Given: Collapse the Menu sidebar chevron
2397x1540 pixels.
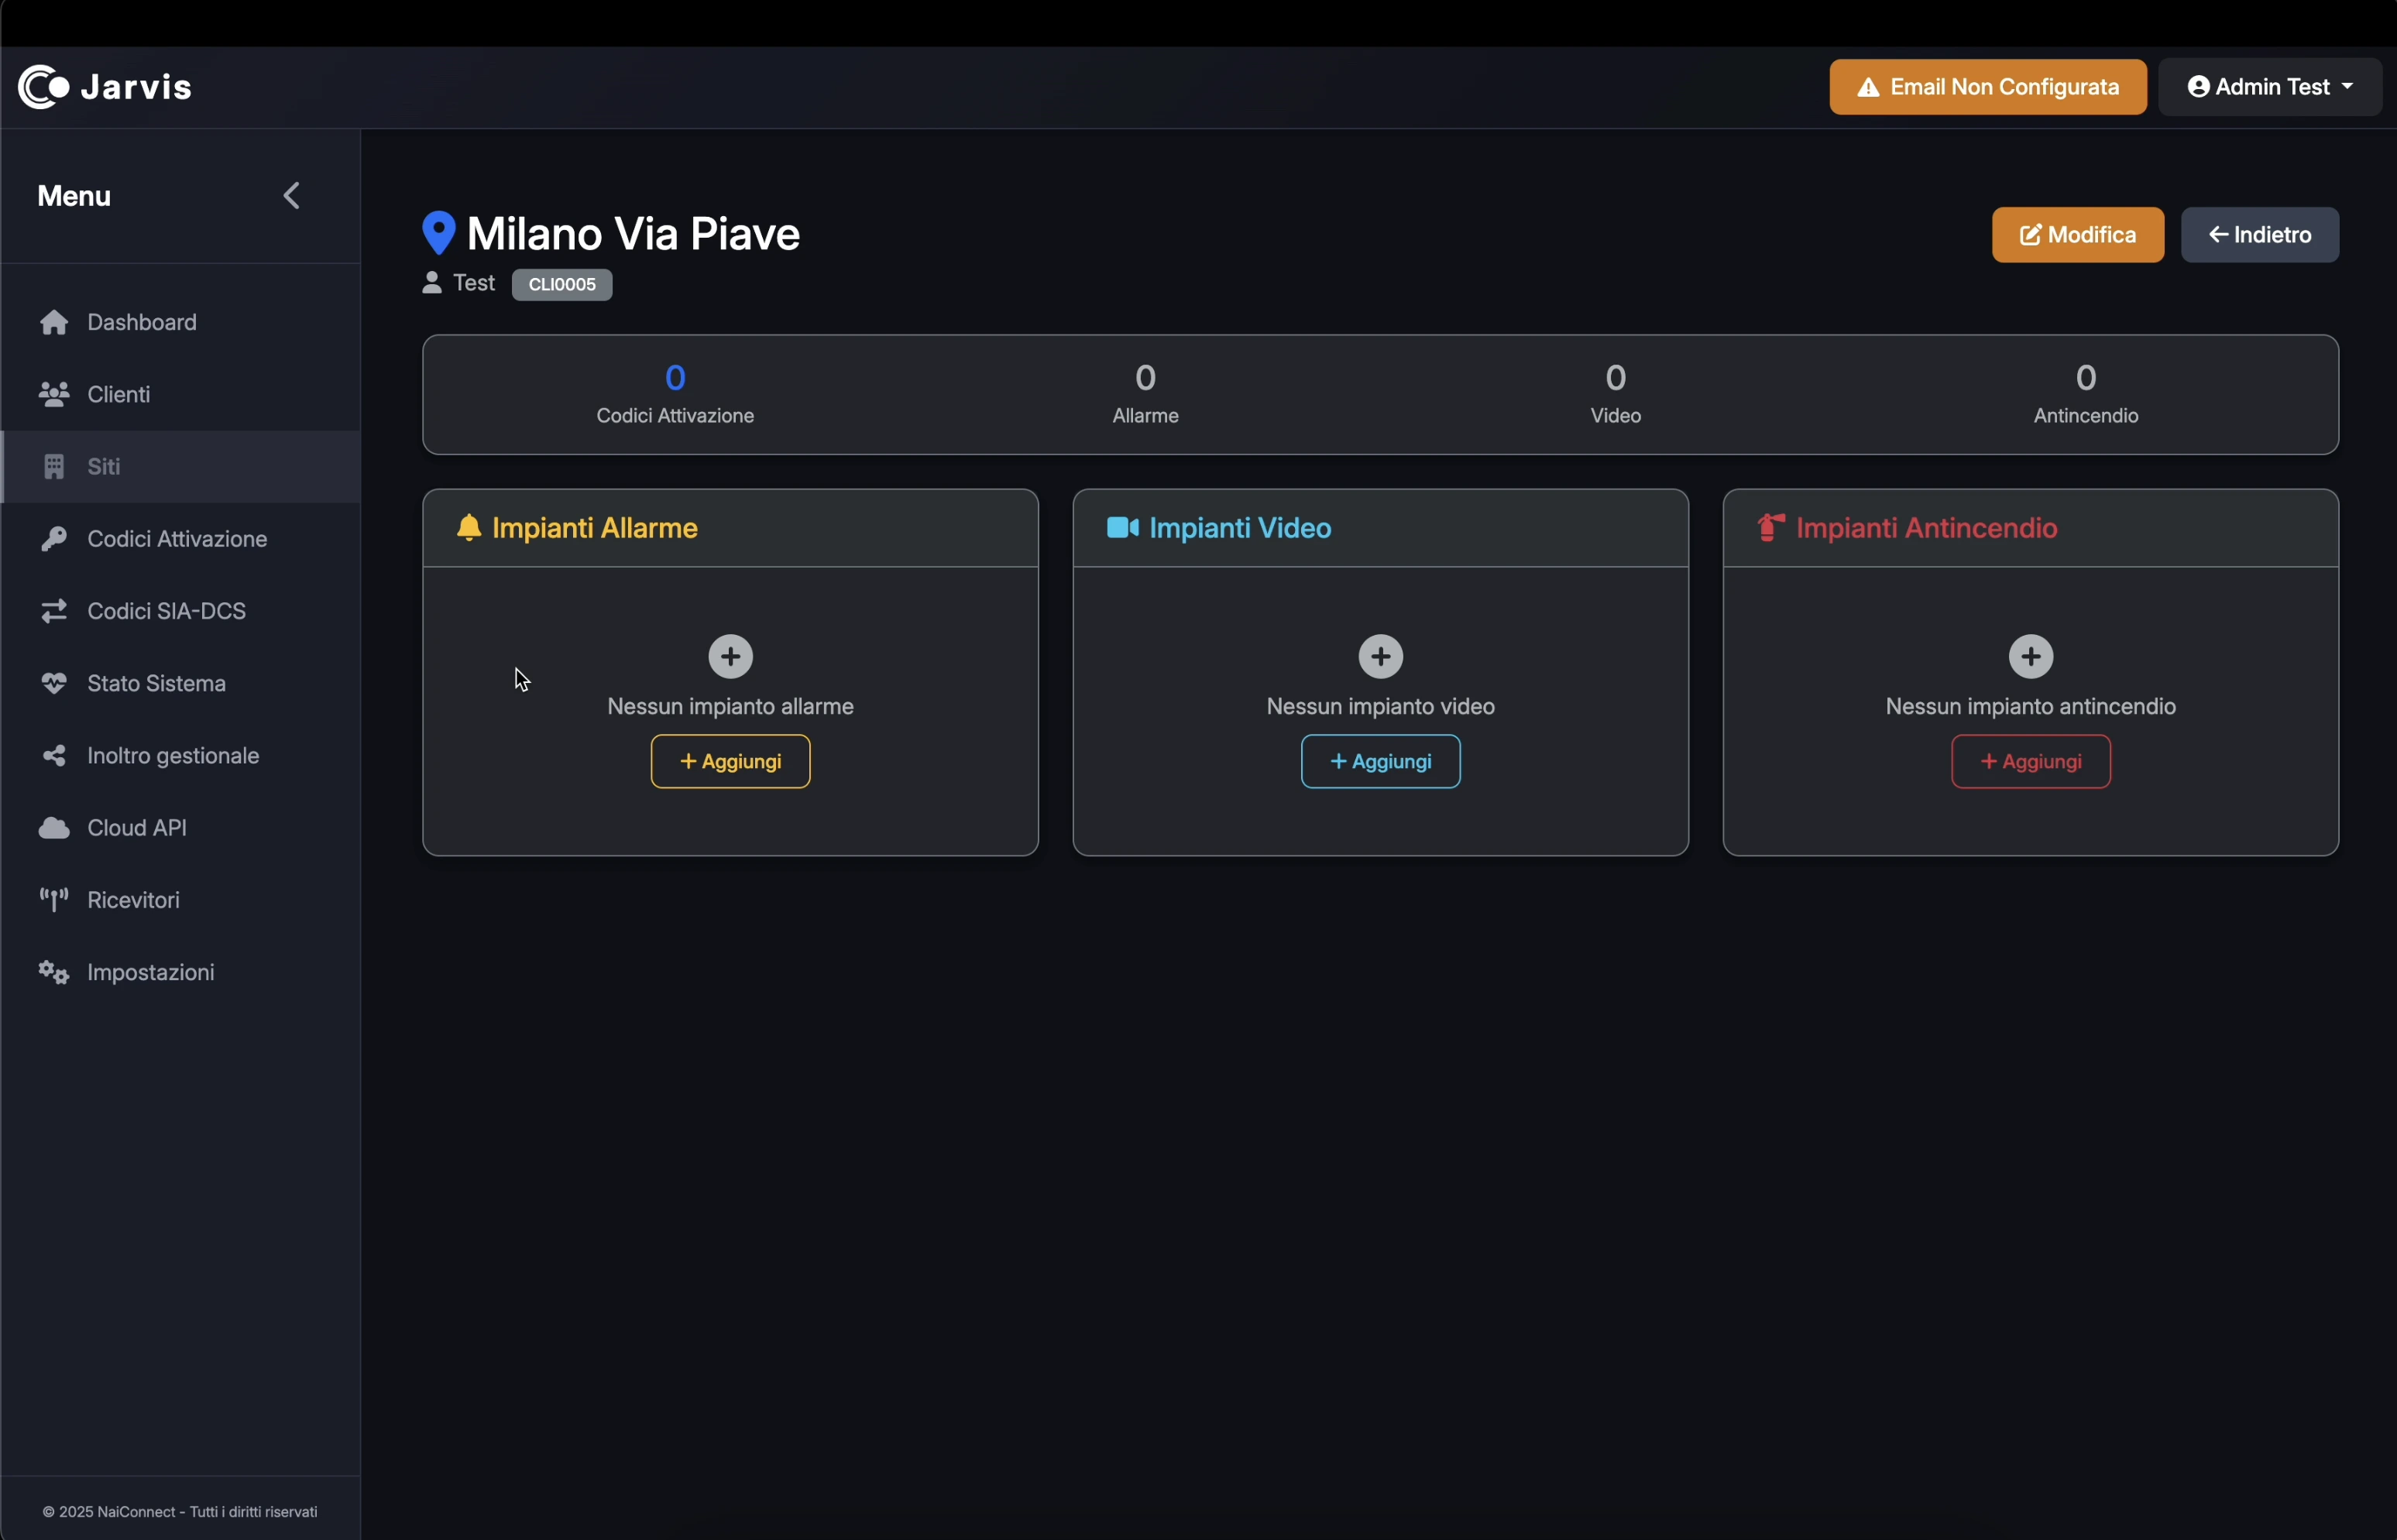Looking at the screenshot, I should click(x=291, y=196).
